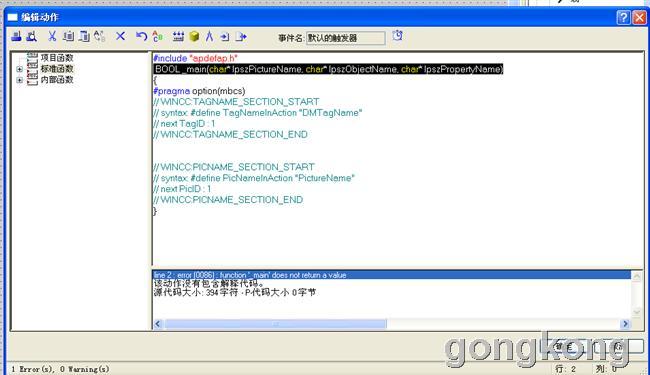Click the 该动作没有包含解释代码 output line
Image resolution: width=650 pixels, height=375 pixels.
tap(209, 284)
